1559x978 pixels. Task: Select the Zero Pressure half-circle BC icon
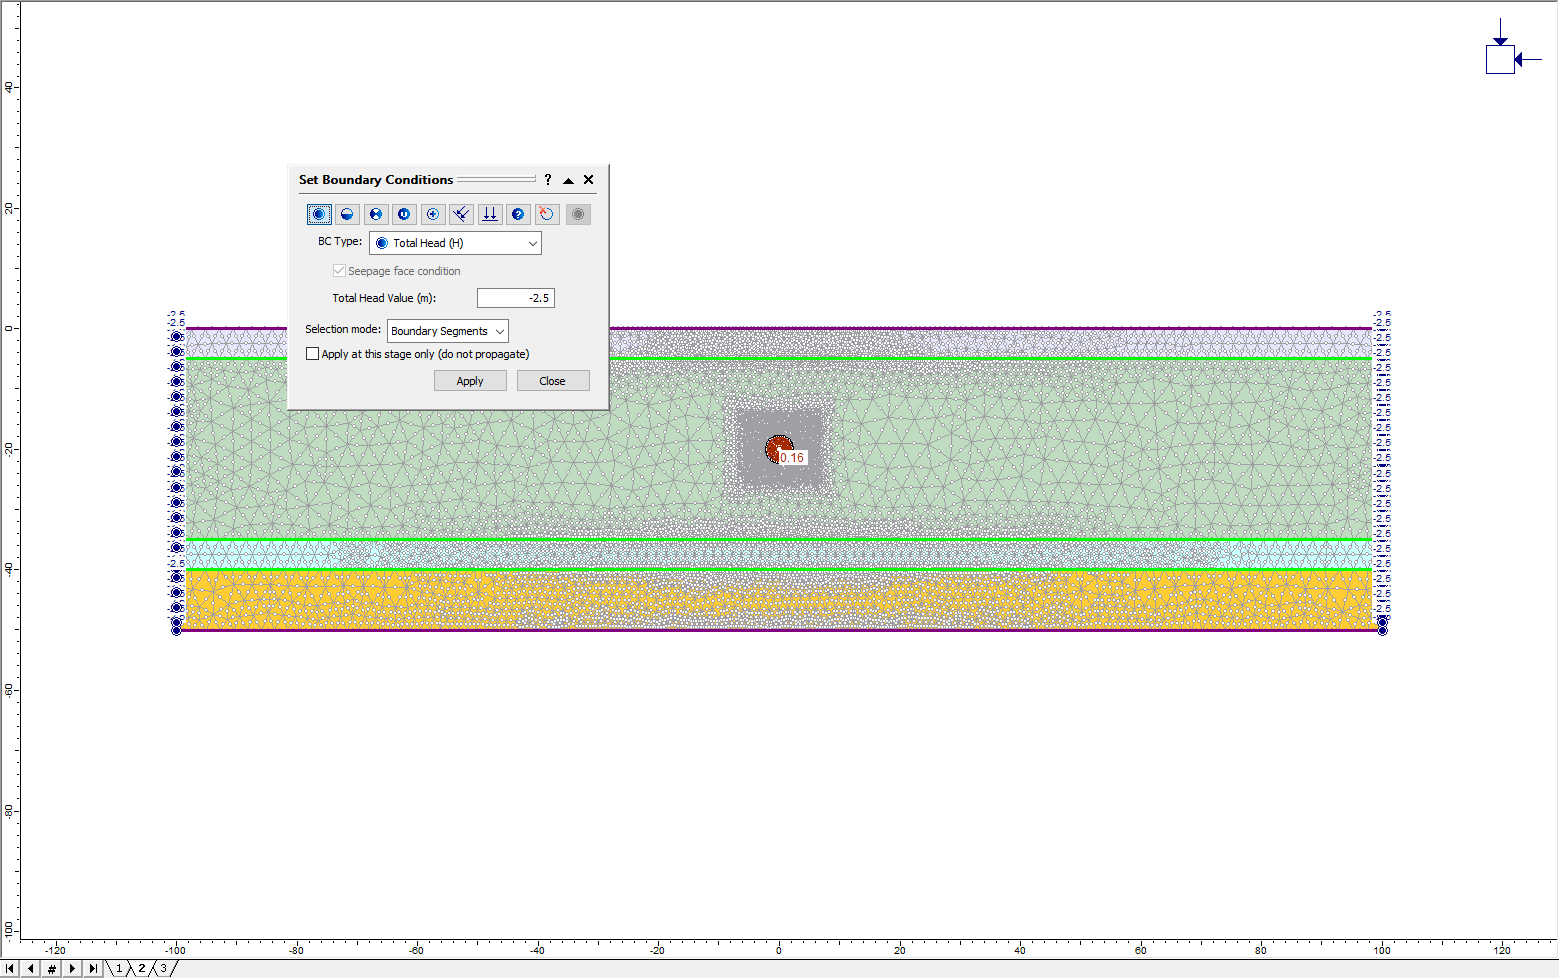tap(346, 213)
